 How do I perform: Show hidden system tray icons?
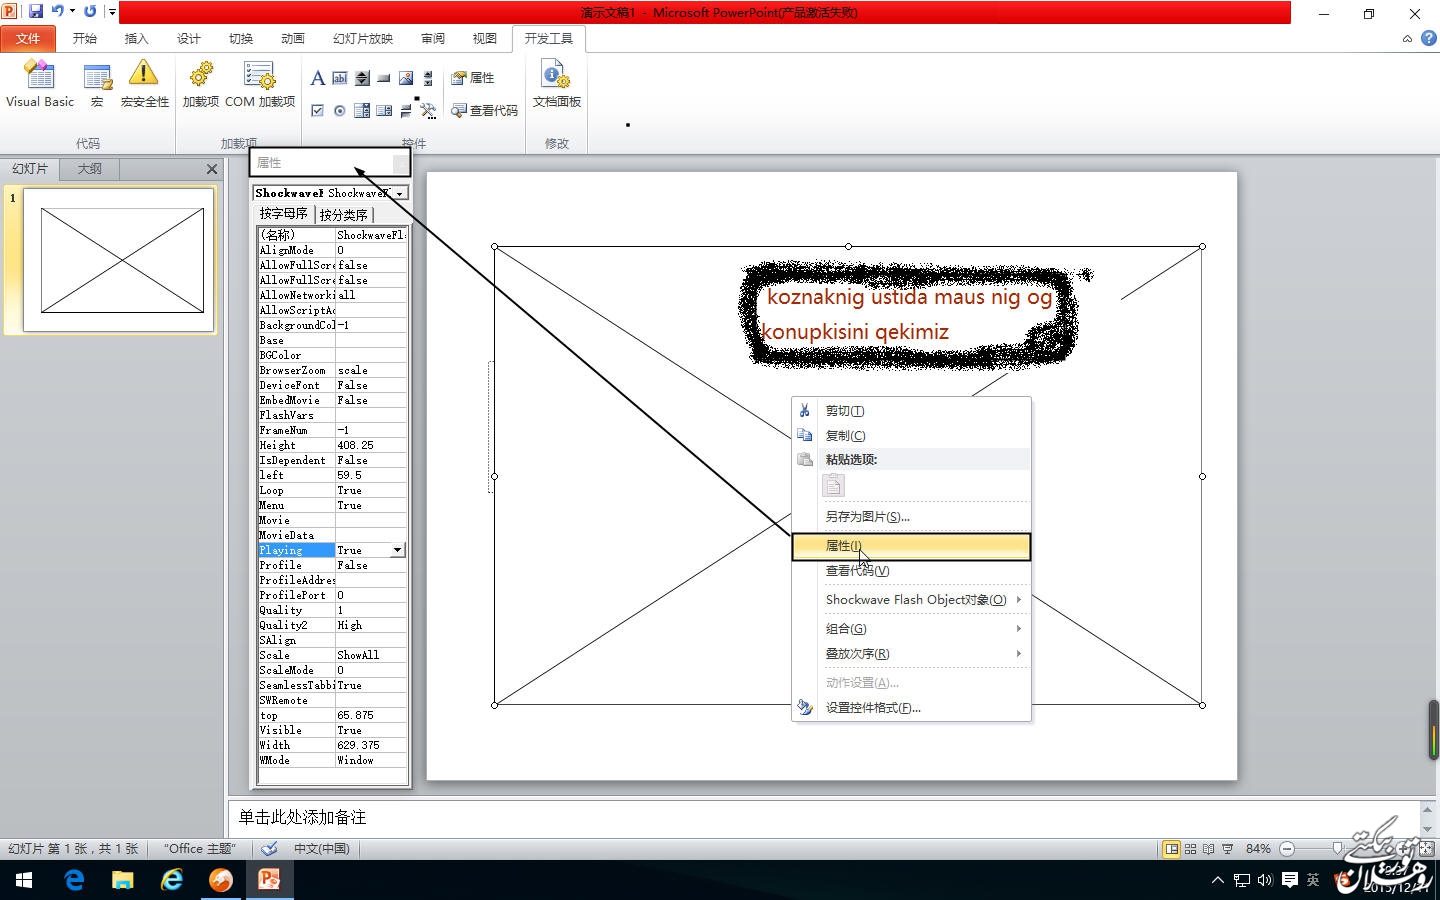[1217, 880]
